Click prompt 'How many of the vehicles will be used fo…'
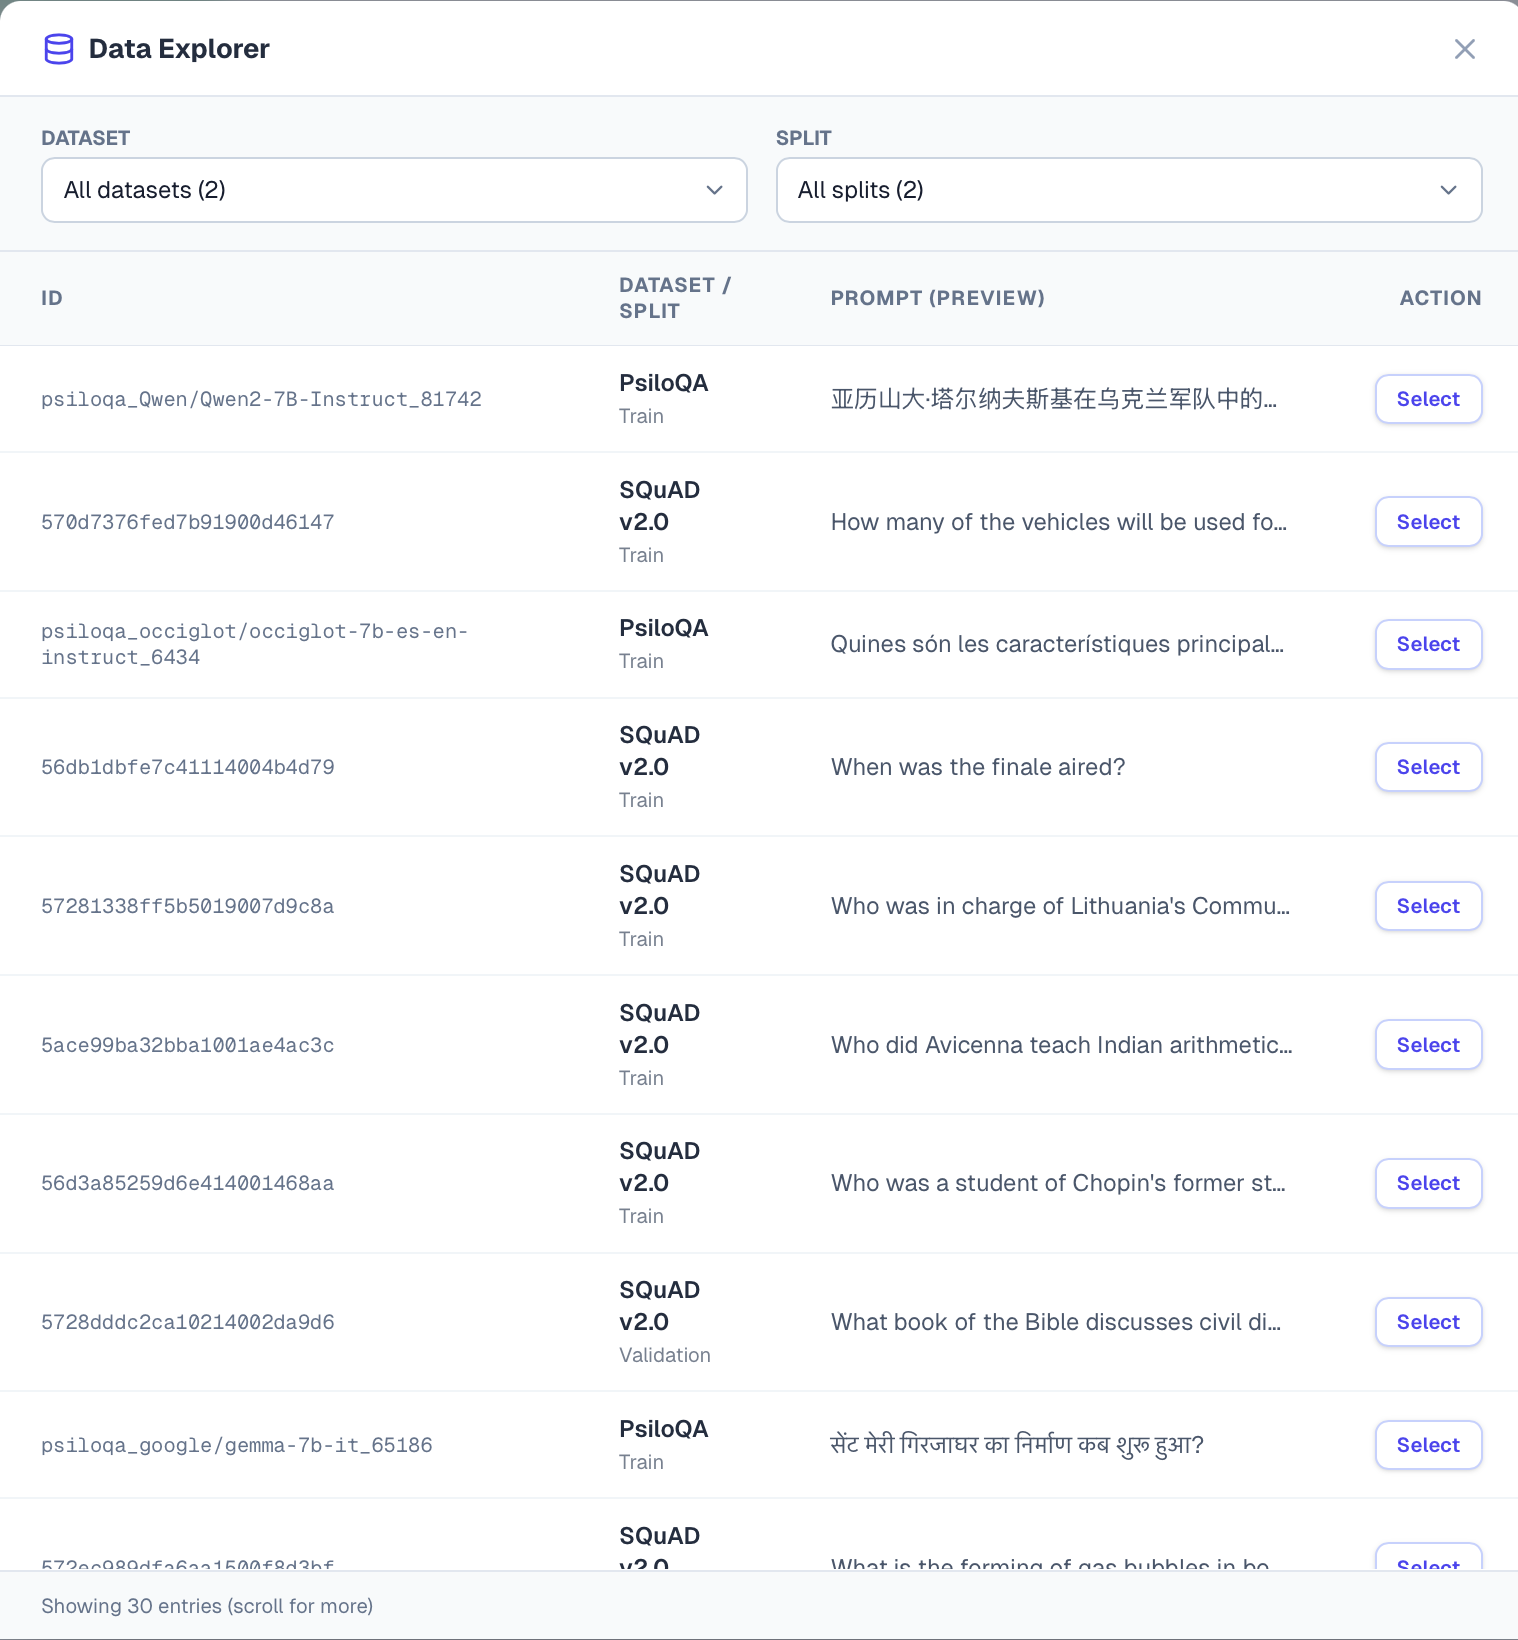Screen dimensions: 1518x1640 click(1059, 522)
